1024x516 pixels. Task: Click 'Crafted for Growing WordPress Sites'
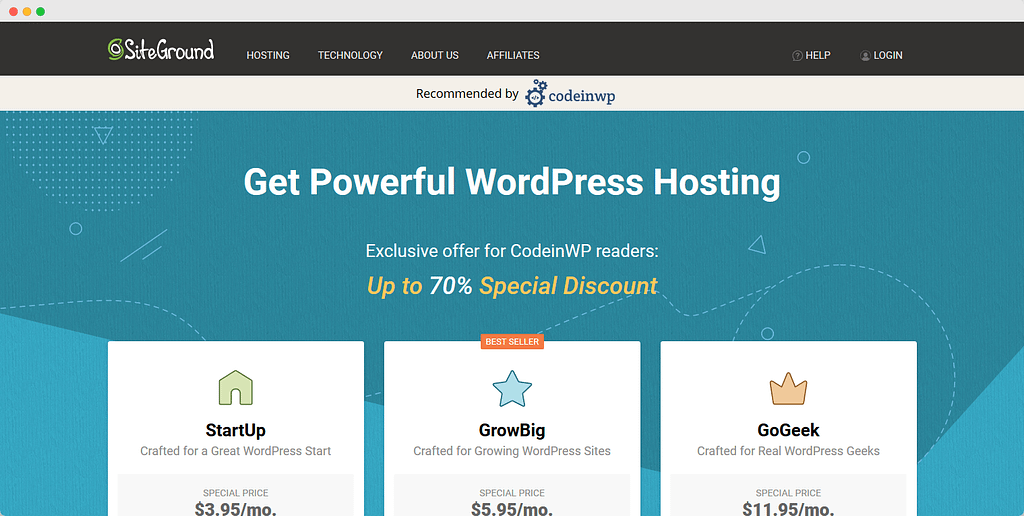[x=512, y=451]
